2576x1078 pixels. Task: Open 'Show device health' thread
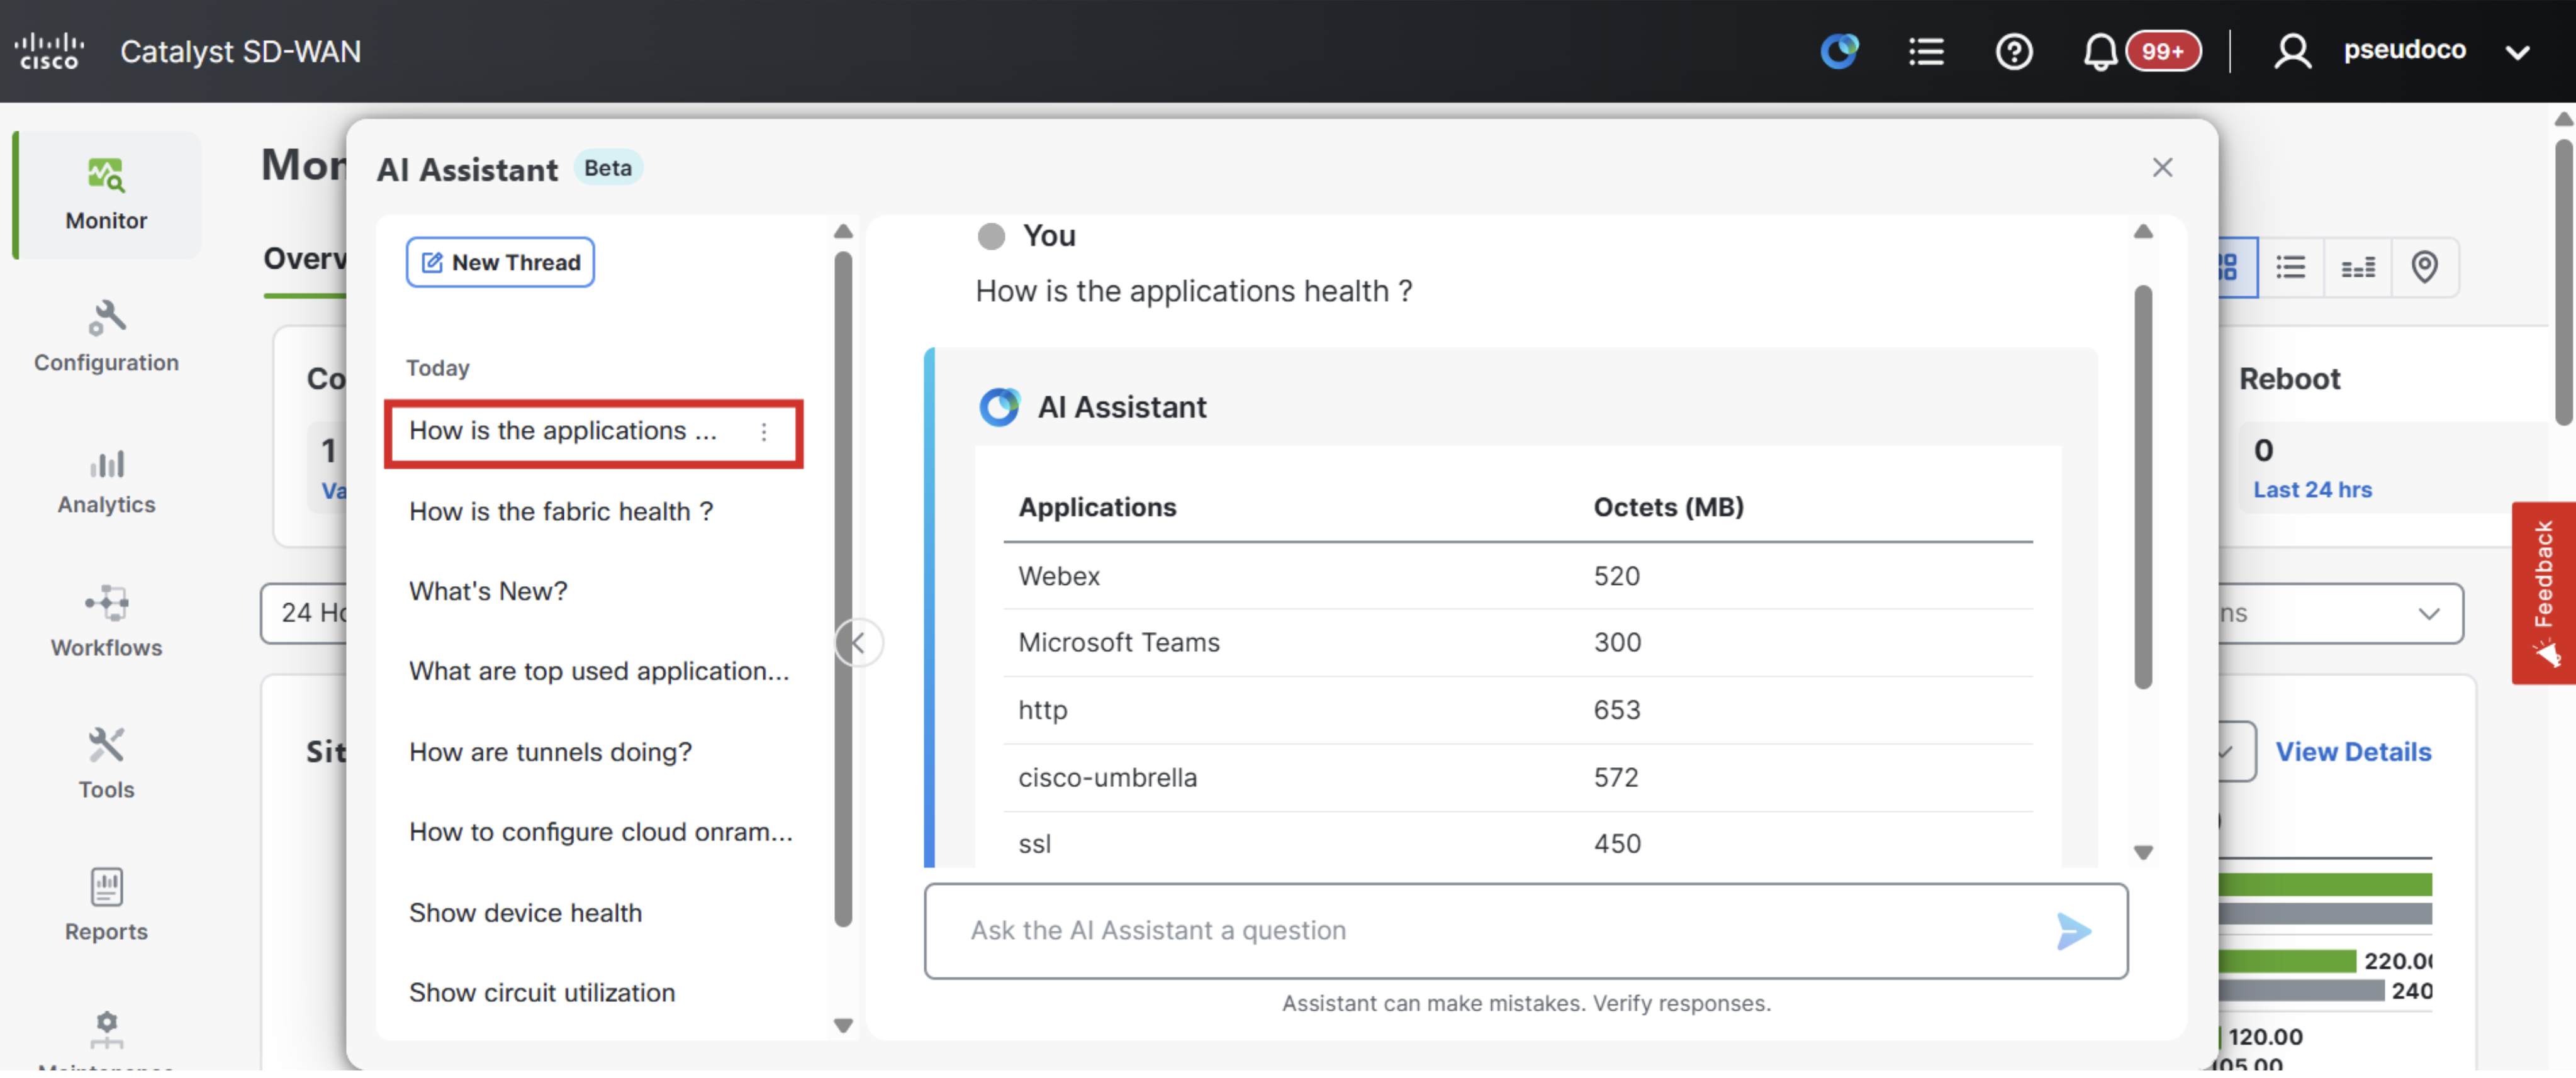click(525, 913)
